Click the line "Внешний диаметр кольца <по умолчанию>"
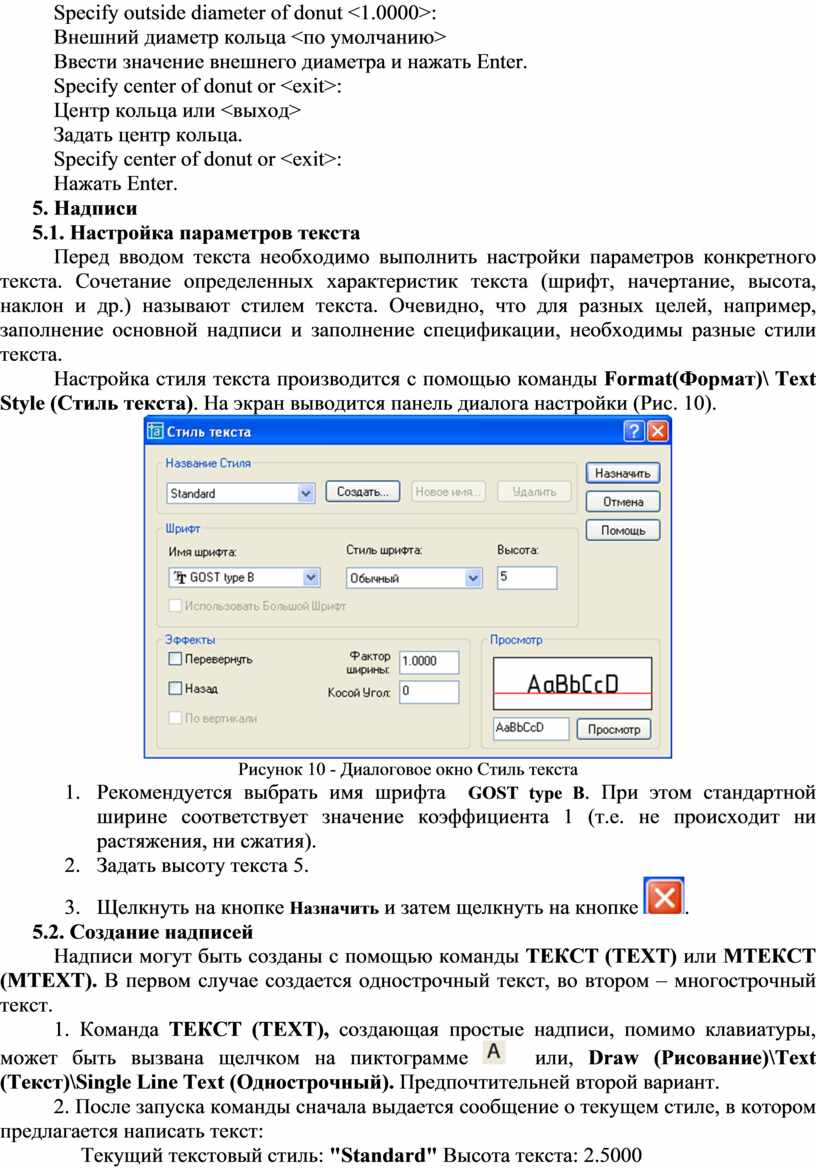This screenshot has width=816, height=1169. (250, 37)
